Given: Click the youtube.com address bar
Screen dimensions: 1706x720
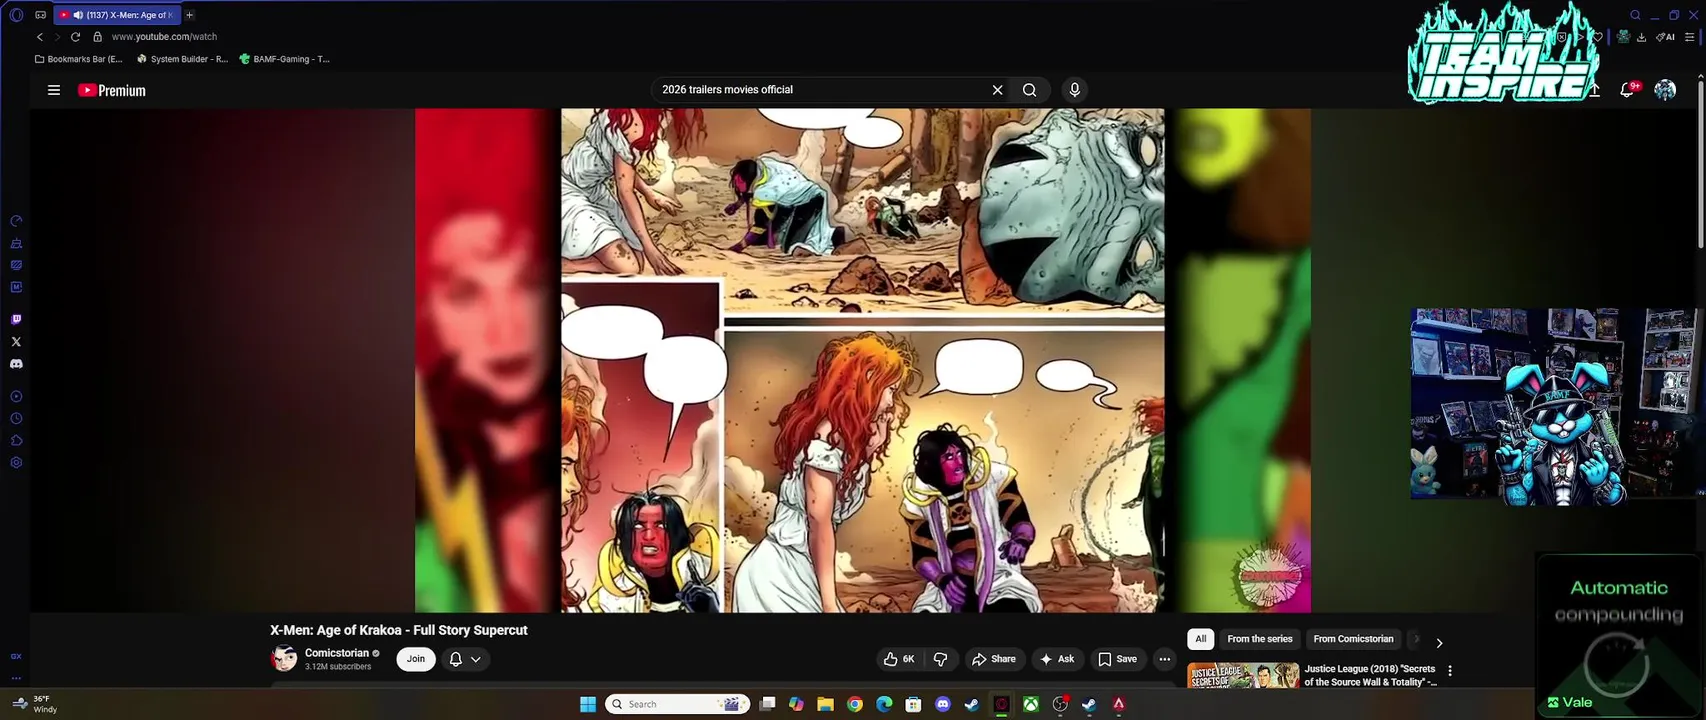Looking at the screenshot, I should pos(164,37).
